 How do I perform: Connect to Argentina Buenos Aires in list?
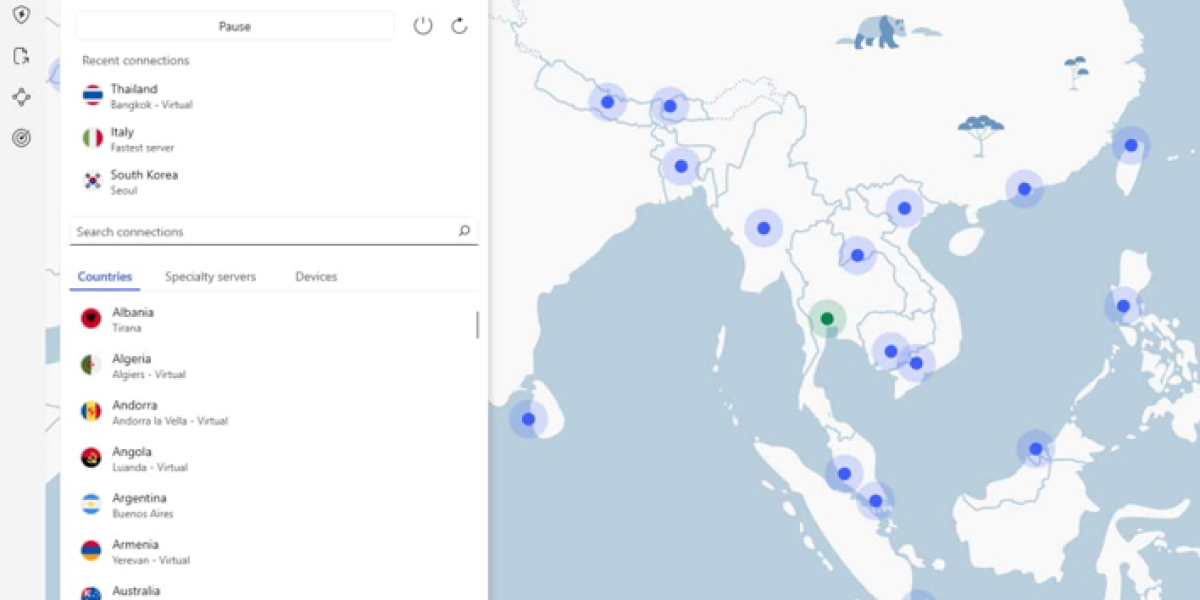click(139, 505)
